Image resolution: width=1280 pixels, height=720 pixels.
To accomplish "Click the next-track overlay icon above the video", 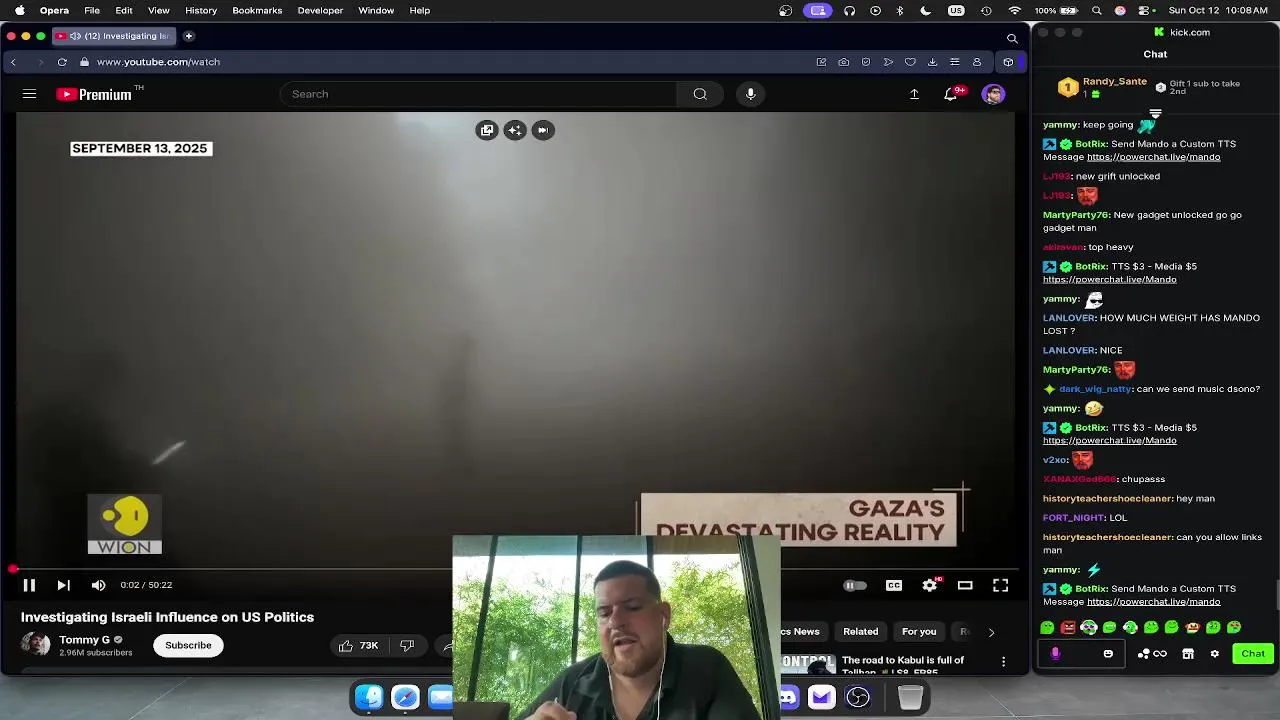I will 543,130.
